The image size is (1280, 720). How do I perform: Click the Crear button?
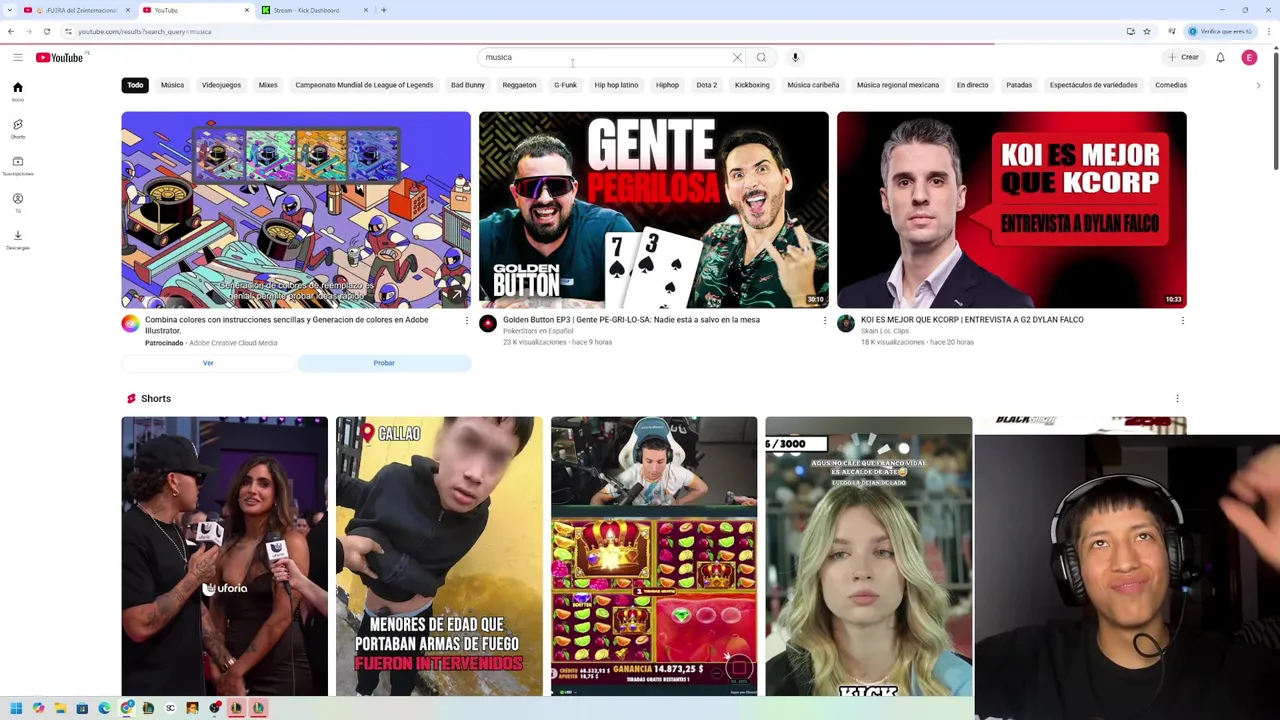click(1183, 57)
